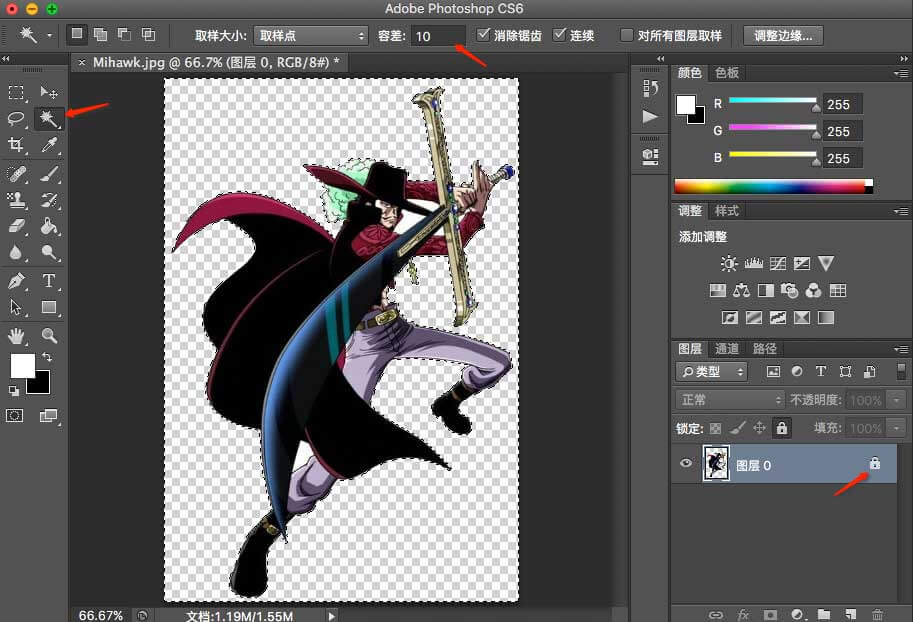Image resolution: width=913 pixels, height=622 pixels.
Task: Add Channel Mixer adjustment
Action: click(x=813, y=291)
